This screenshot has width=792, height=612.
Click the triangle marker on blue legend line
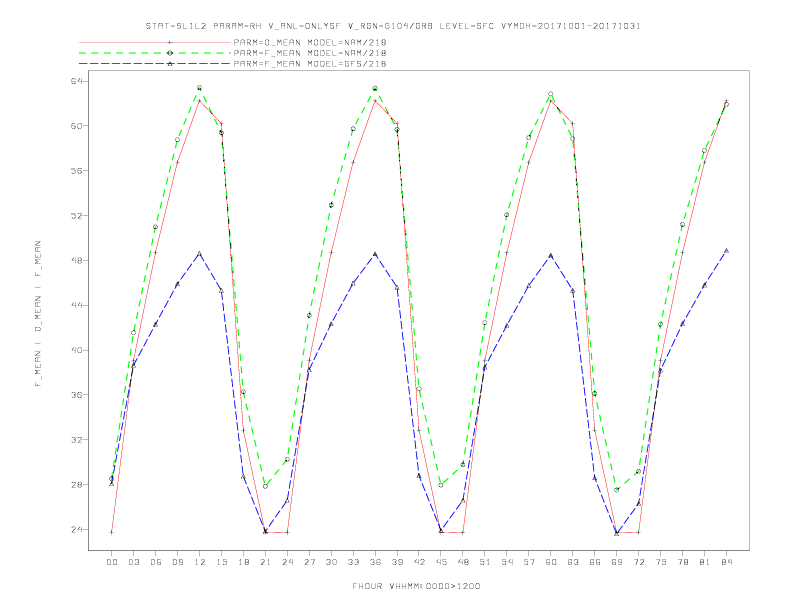(170, 64)
